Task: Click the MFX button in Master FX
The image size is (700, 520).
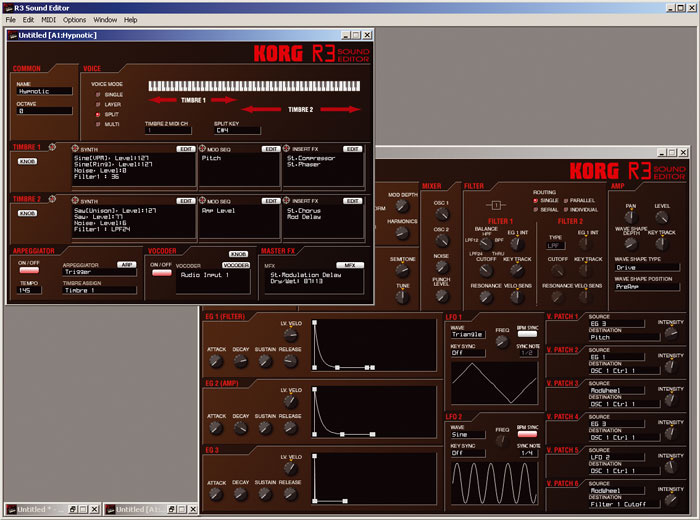Action: click(x=350, y=265)
